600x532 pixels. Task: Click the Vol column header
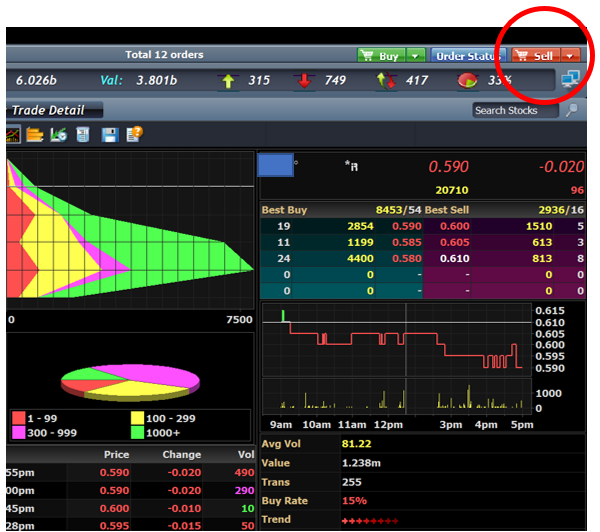click(246, 454)
